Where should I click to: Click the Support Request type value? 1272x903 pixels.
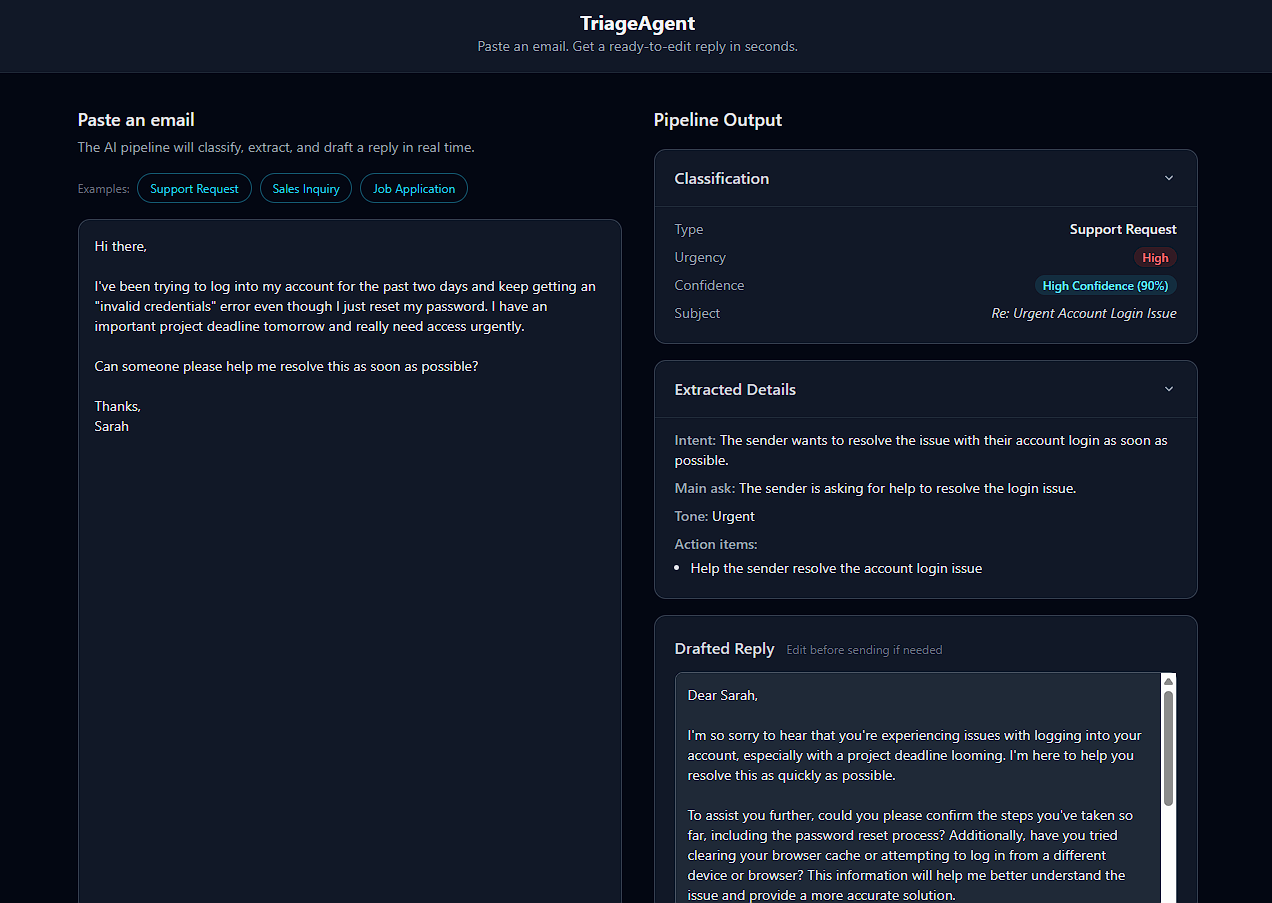pos(1122,229)
